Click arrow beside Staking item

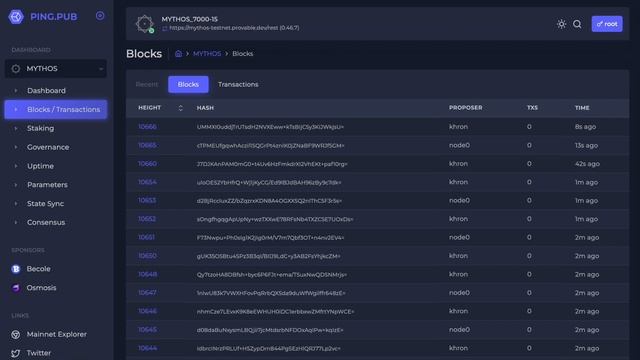click(x=16, y=128)
